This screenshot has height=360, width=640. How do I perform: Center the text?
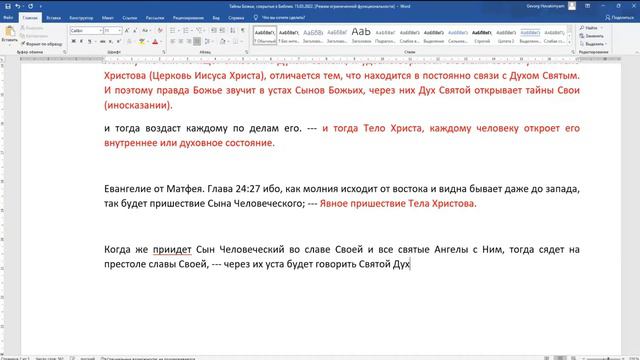pyautogui.click(x=181, y=41)
